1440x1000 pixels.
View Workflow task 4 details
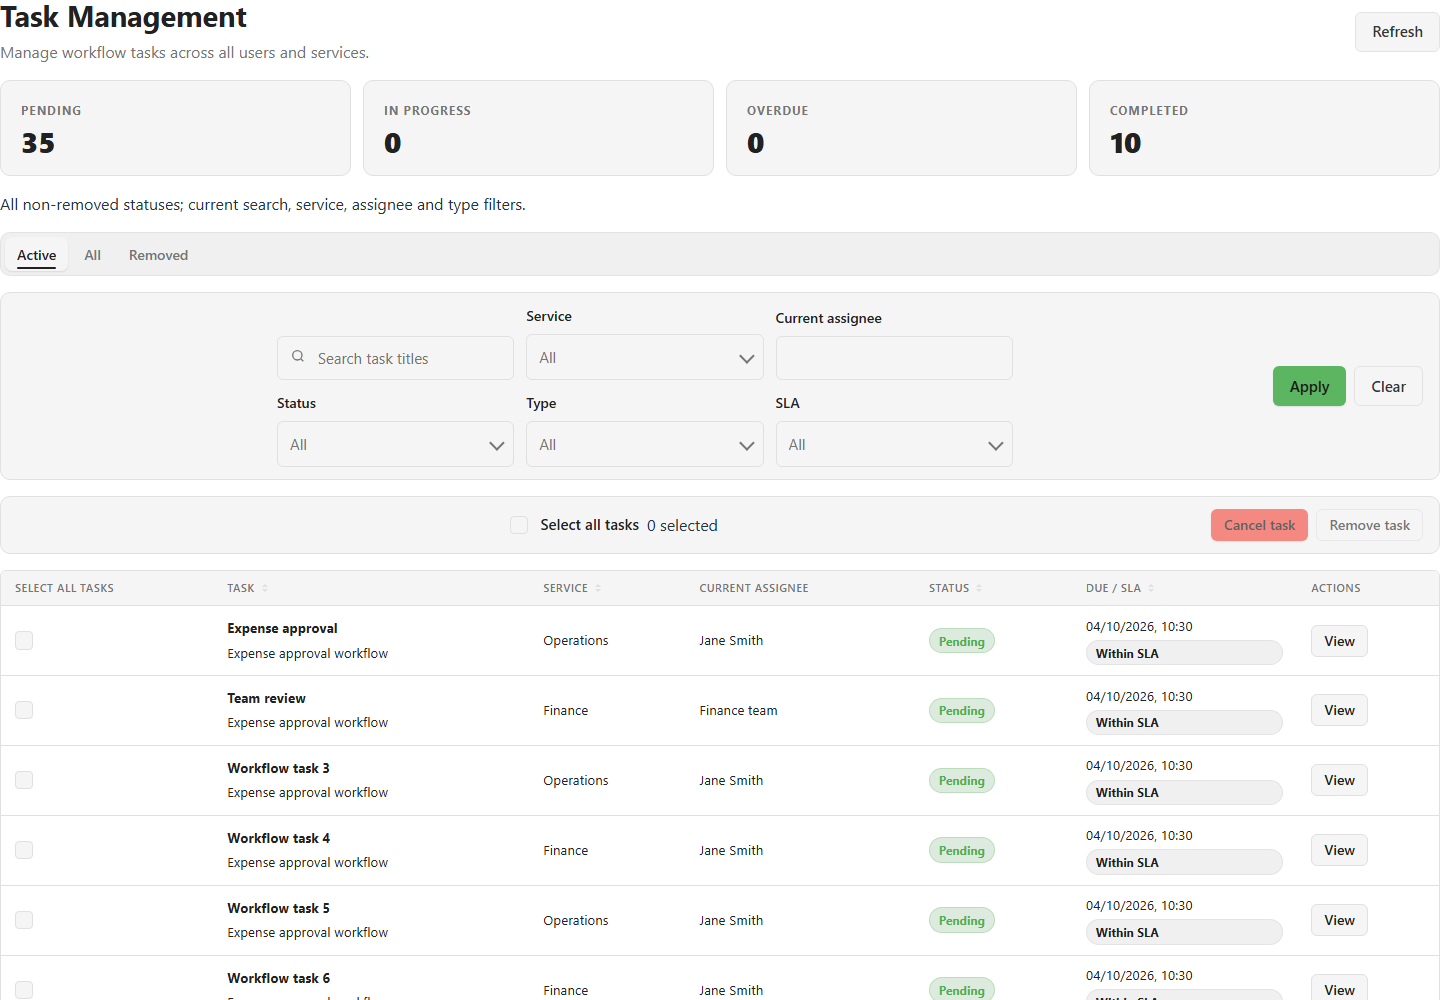(1339, 850)
